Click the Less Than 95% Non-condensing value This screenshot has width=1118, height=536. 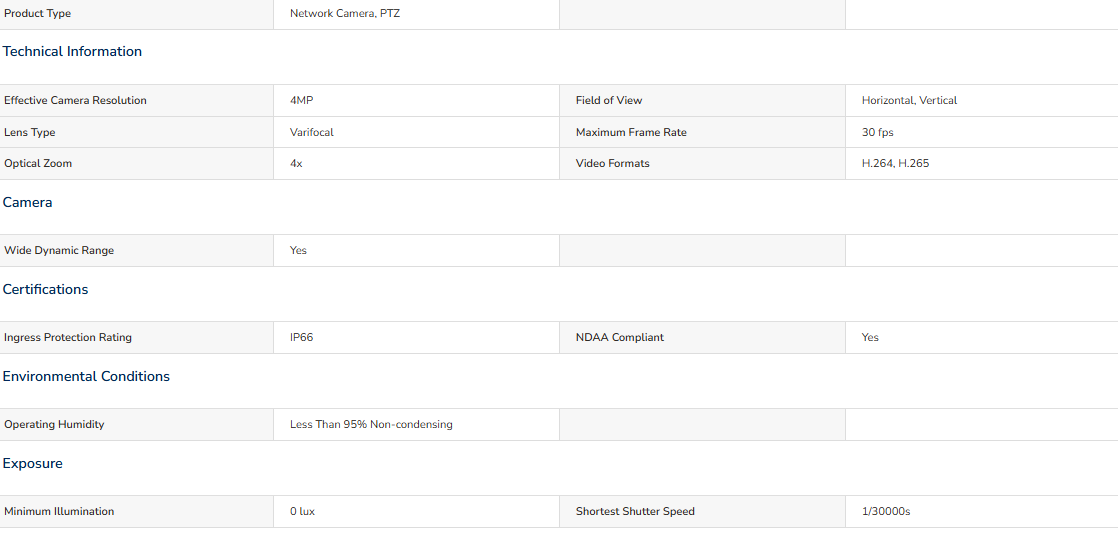[371, 425]
